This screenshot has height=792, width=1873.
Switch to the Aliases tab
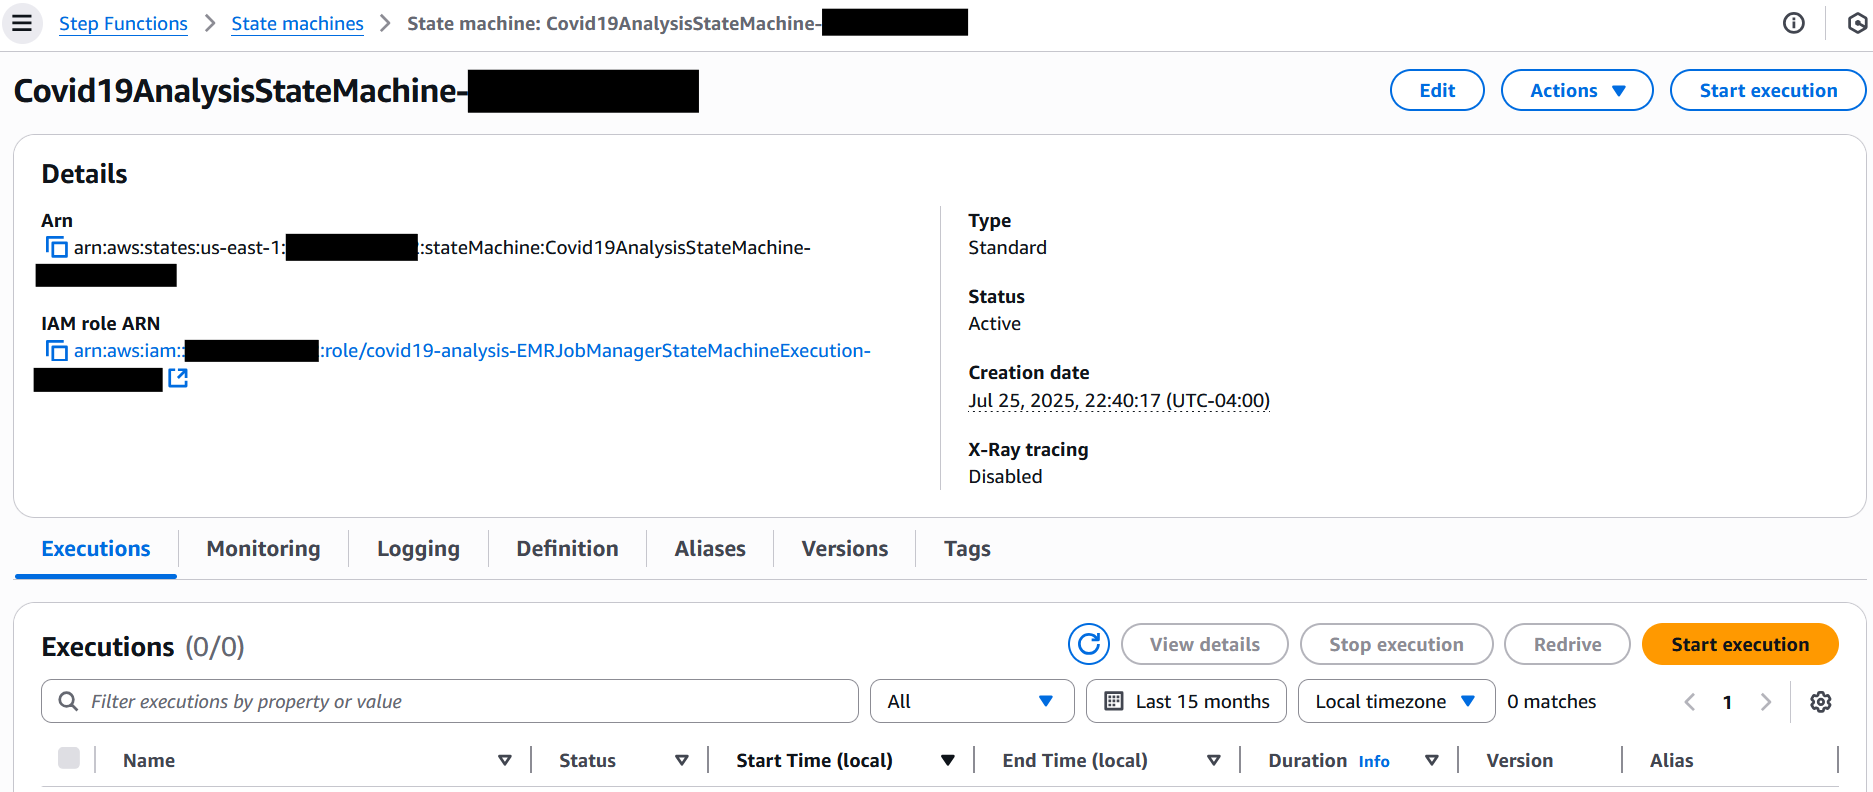710,548
